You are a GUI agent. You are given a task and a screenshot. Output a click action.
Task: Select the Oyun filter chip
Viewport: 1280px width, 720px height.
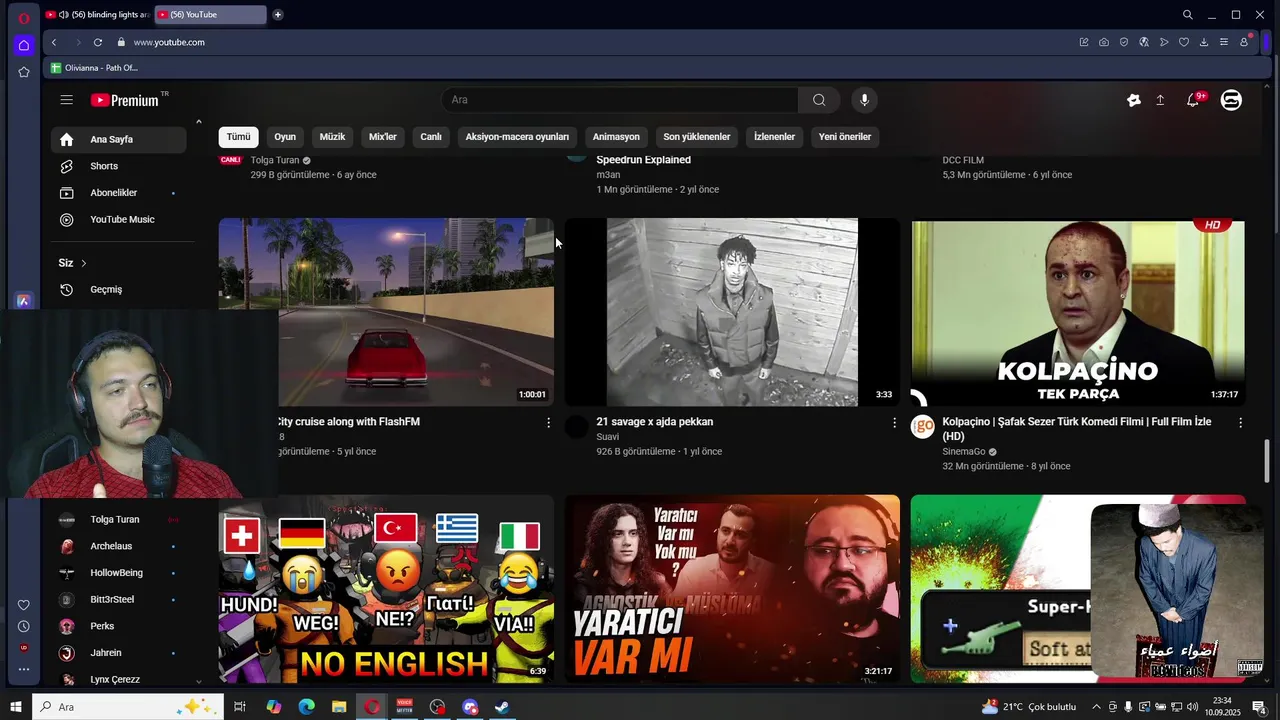coord(285,137)
